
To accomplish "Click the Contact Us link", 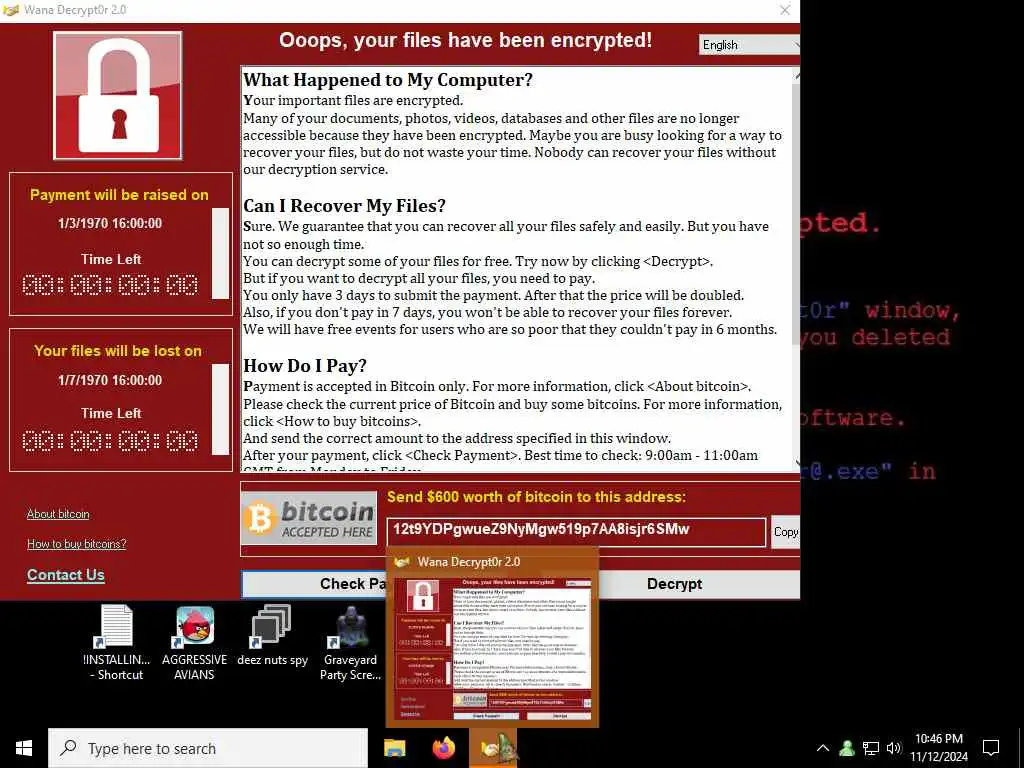I will pos(65,575).
